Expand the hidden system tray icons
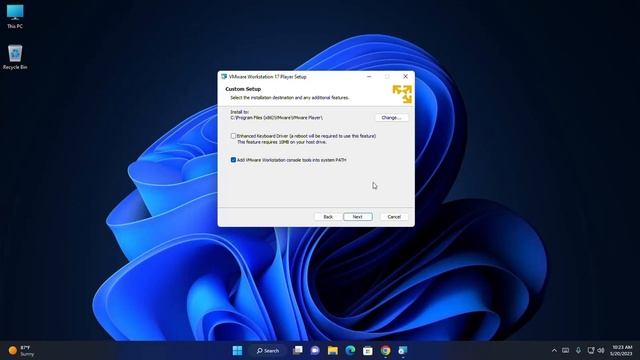Viewport: 640px width, 360px height. [554, 350]
